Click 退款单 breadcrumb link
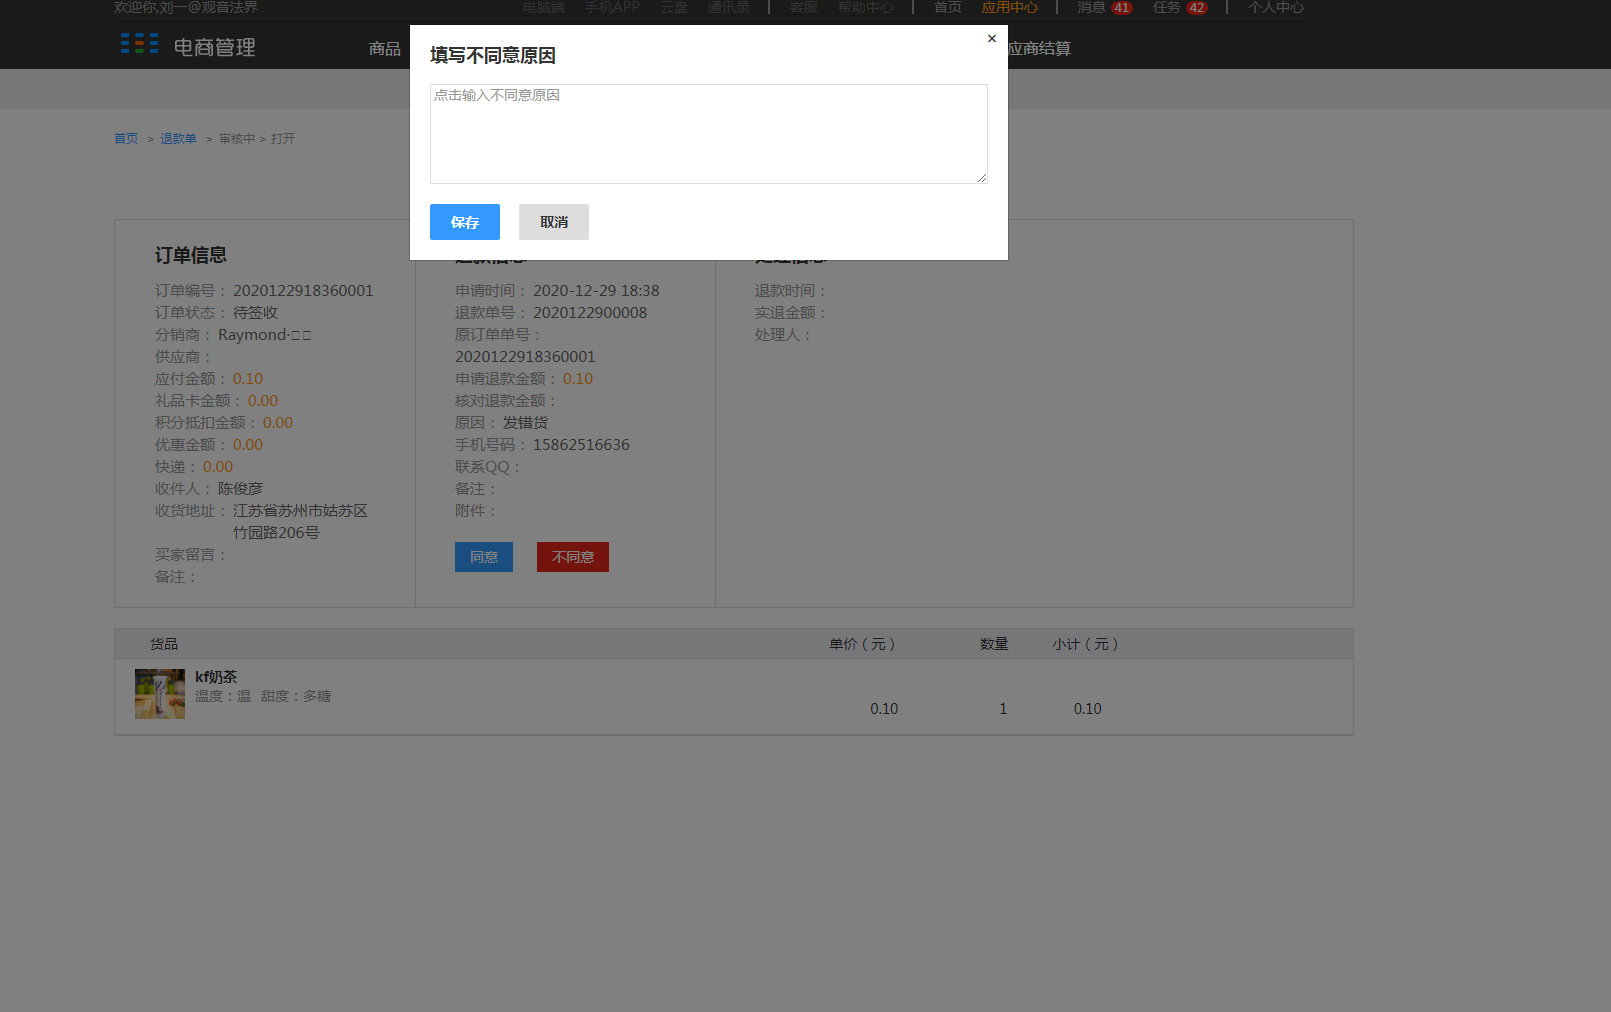 [x=178, y=139]
